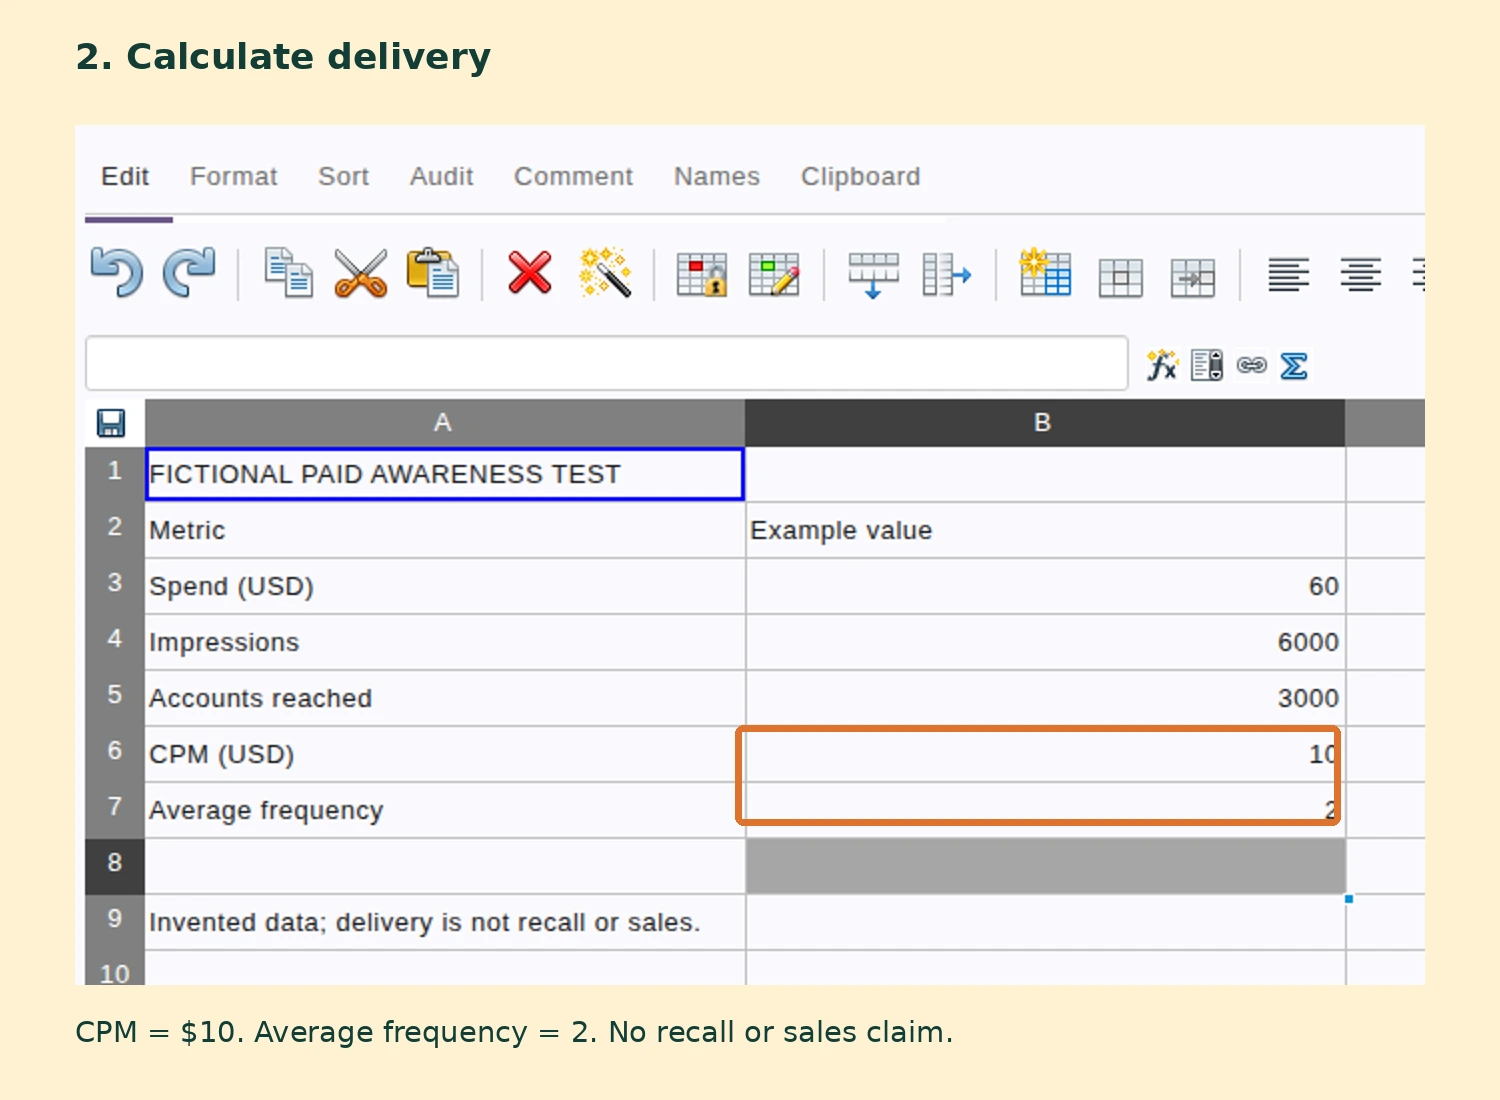The image size is (1500, 1100).
Task: Click the sparkle grid move-from icon
Action: coord(1045,273)
